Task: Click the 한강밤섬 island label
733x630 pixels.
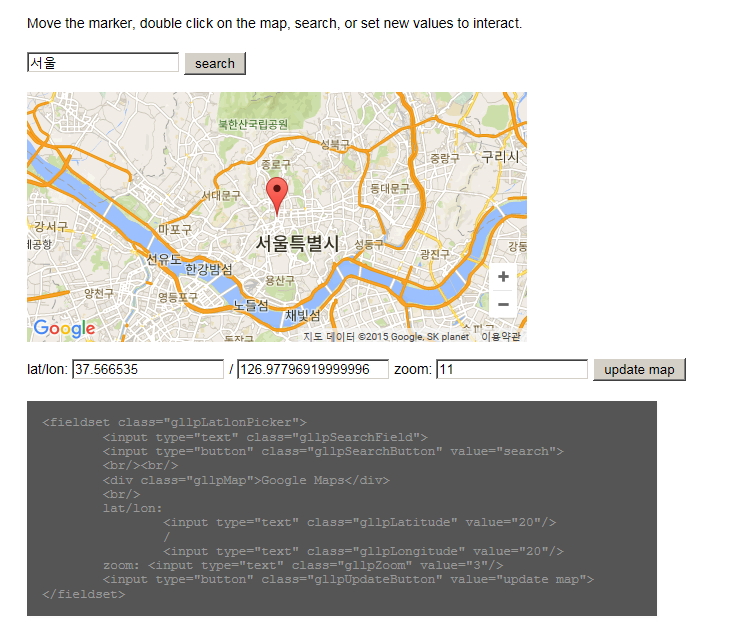Action: coord(208,269)
